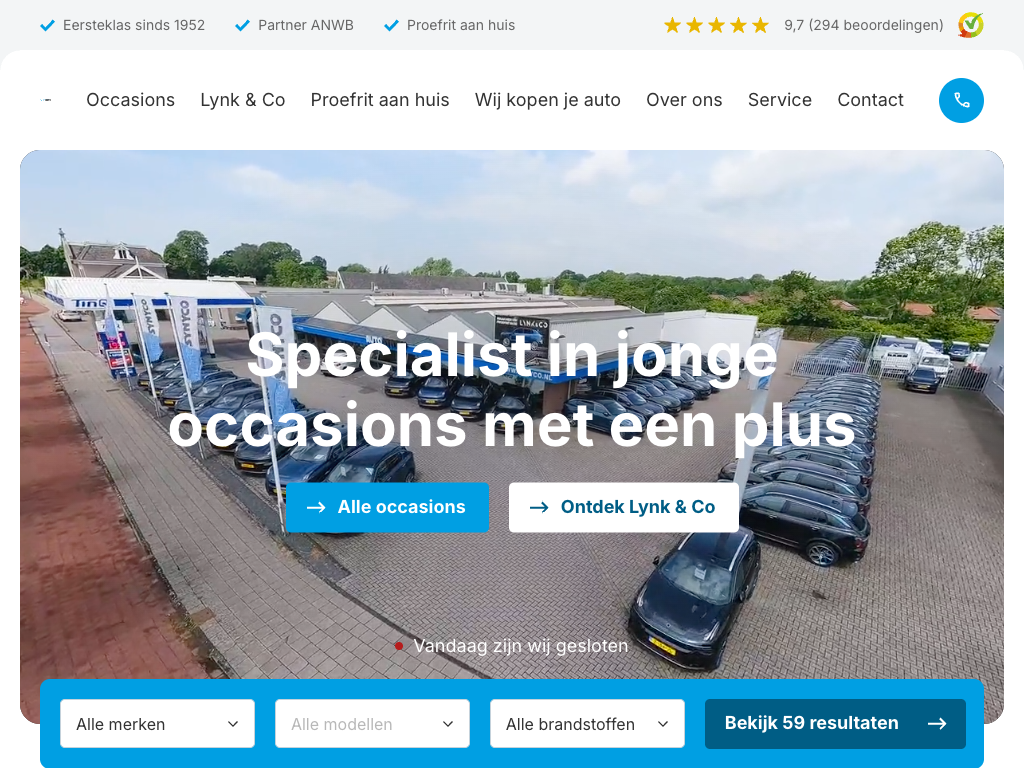
Task: Open the Over ons page
Action: pyautogui.click(x=684, y=100)
